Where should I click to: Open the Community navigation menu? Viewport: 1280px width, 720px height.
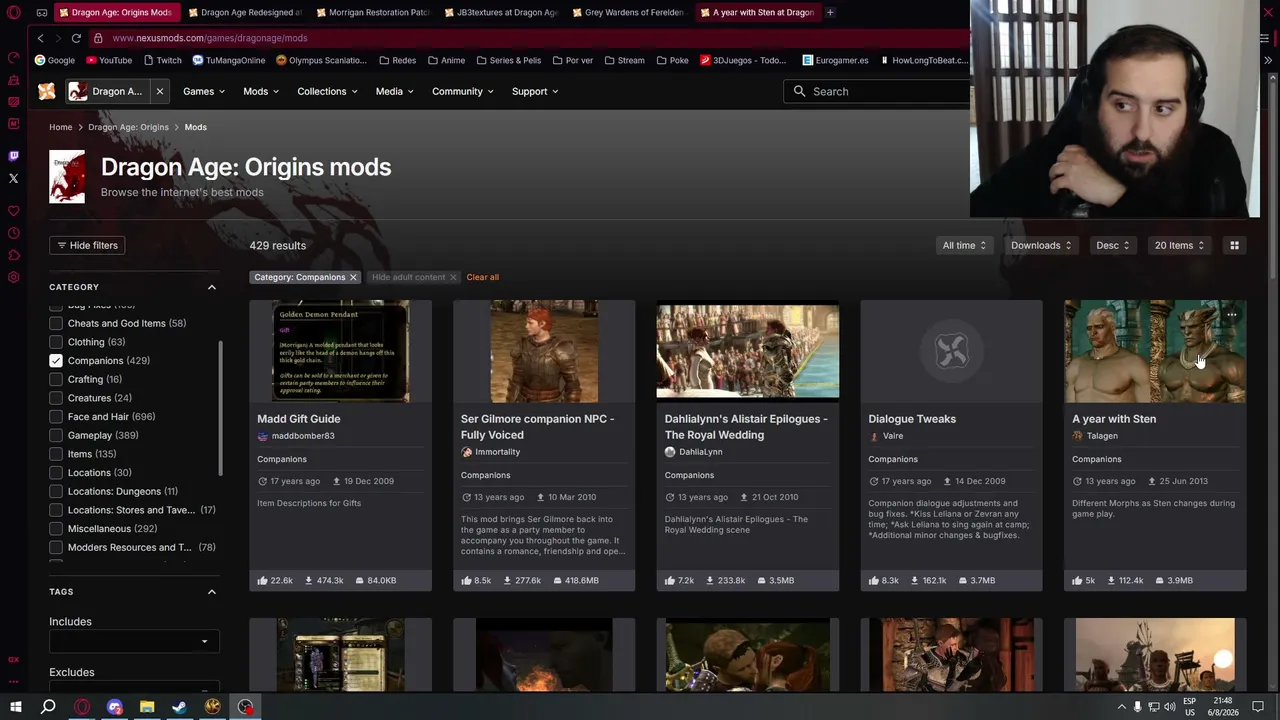[x=463, y=91]
